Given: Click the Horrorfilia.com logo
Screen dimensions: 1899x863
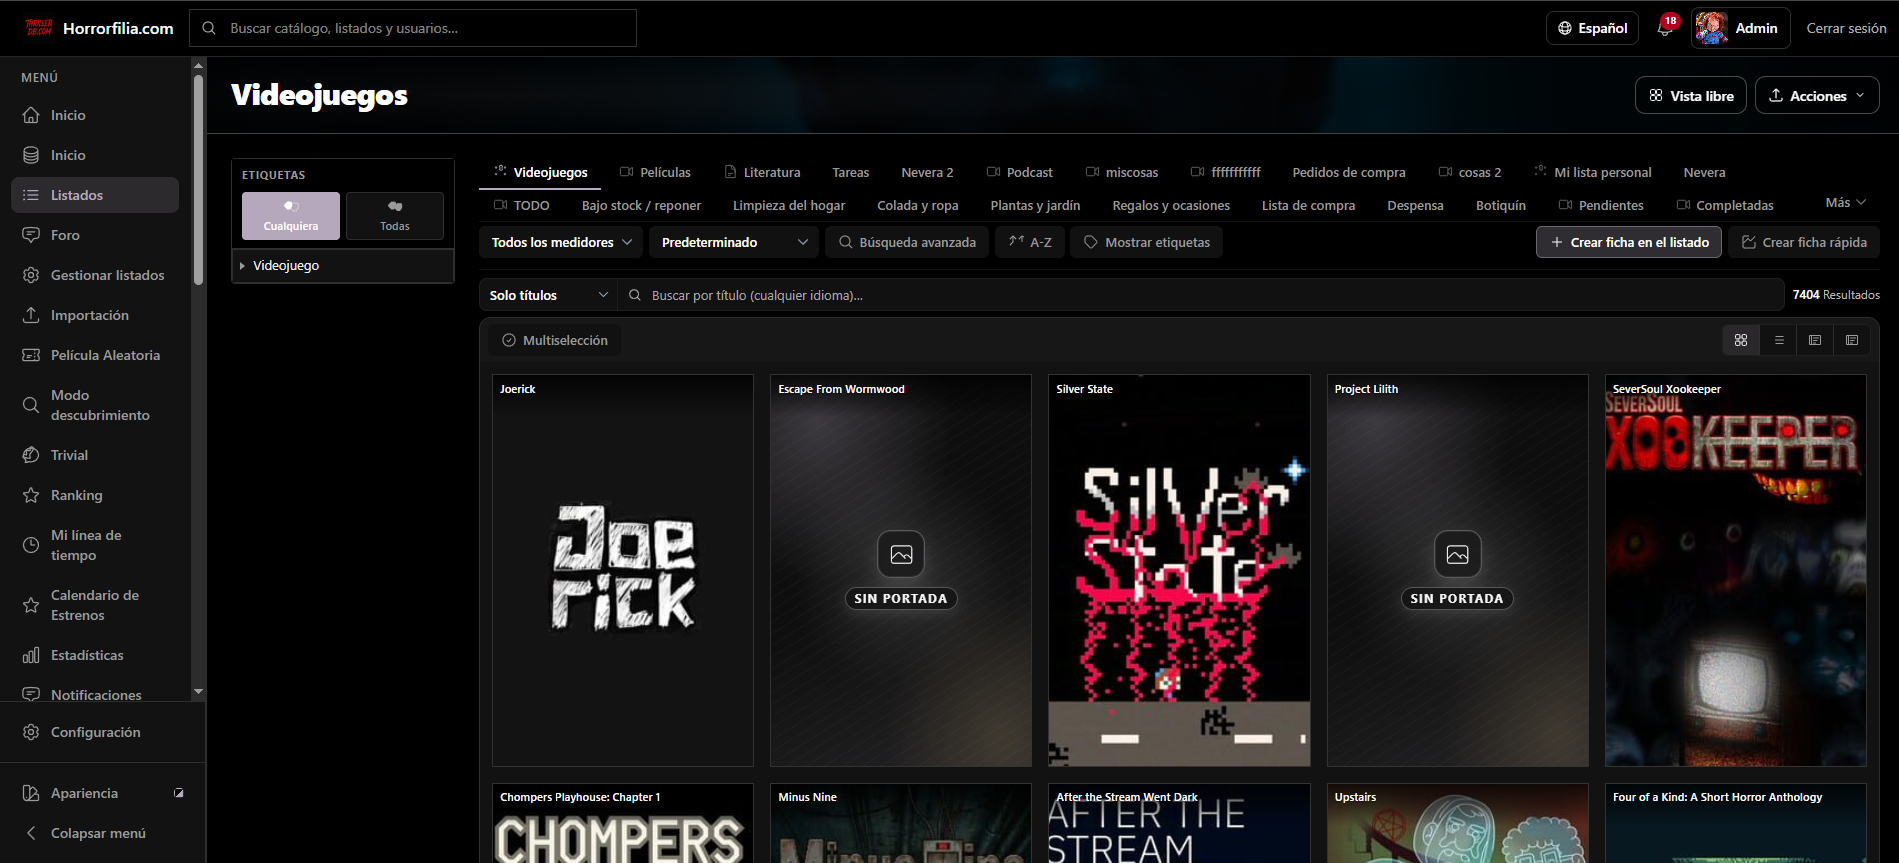Looking at the screenshot, I should [99, 28].
